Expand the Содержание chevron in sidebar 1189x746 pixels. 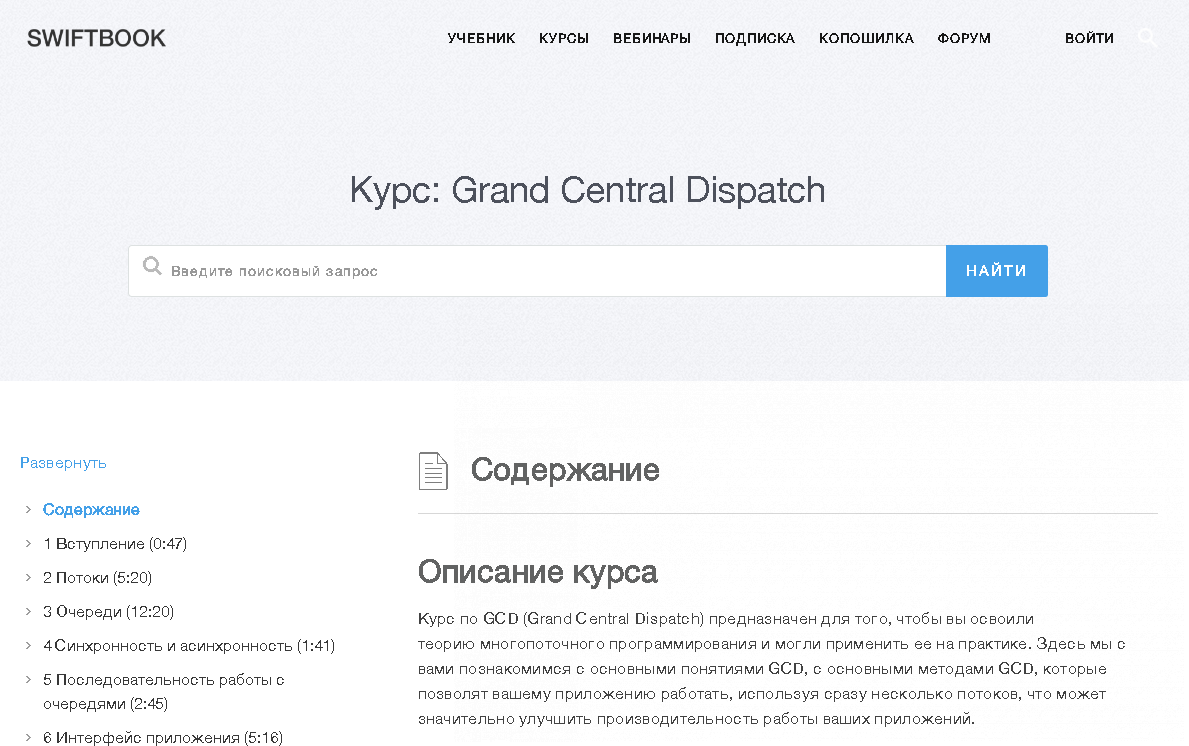[28, 510]
